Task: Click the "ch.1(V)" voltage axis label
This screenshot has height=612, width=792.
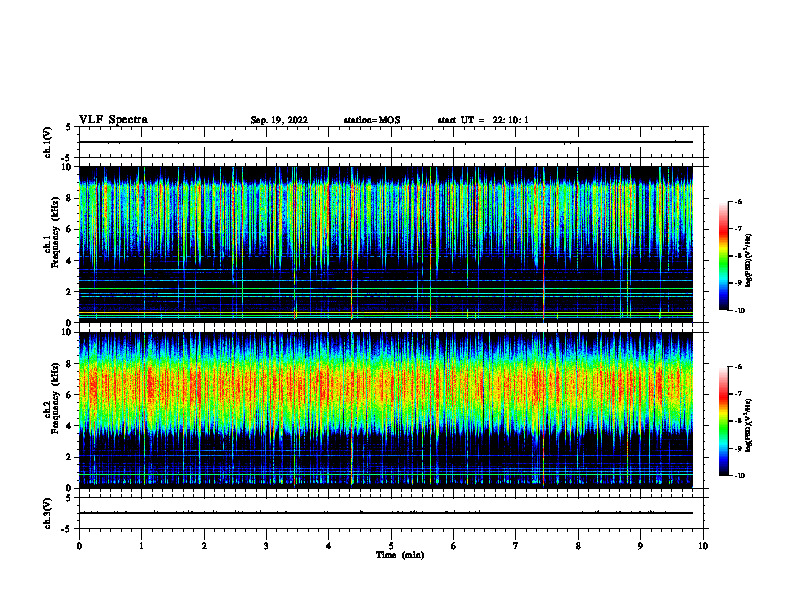Action: [x=48, y=142]
